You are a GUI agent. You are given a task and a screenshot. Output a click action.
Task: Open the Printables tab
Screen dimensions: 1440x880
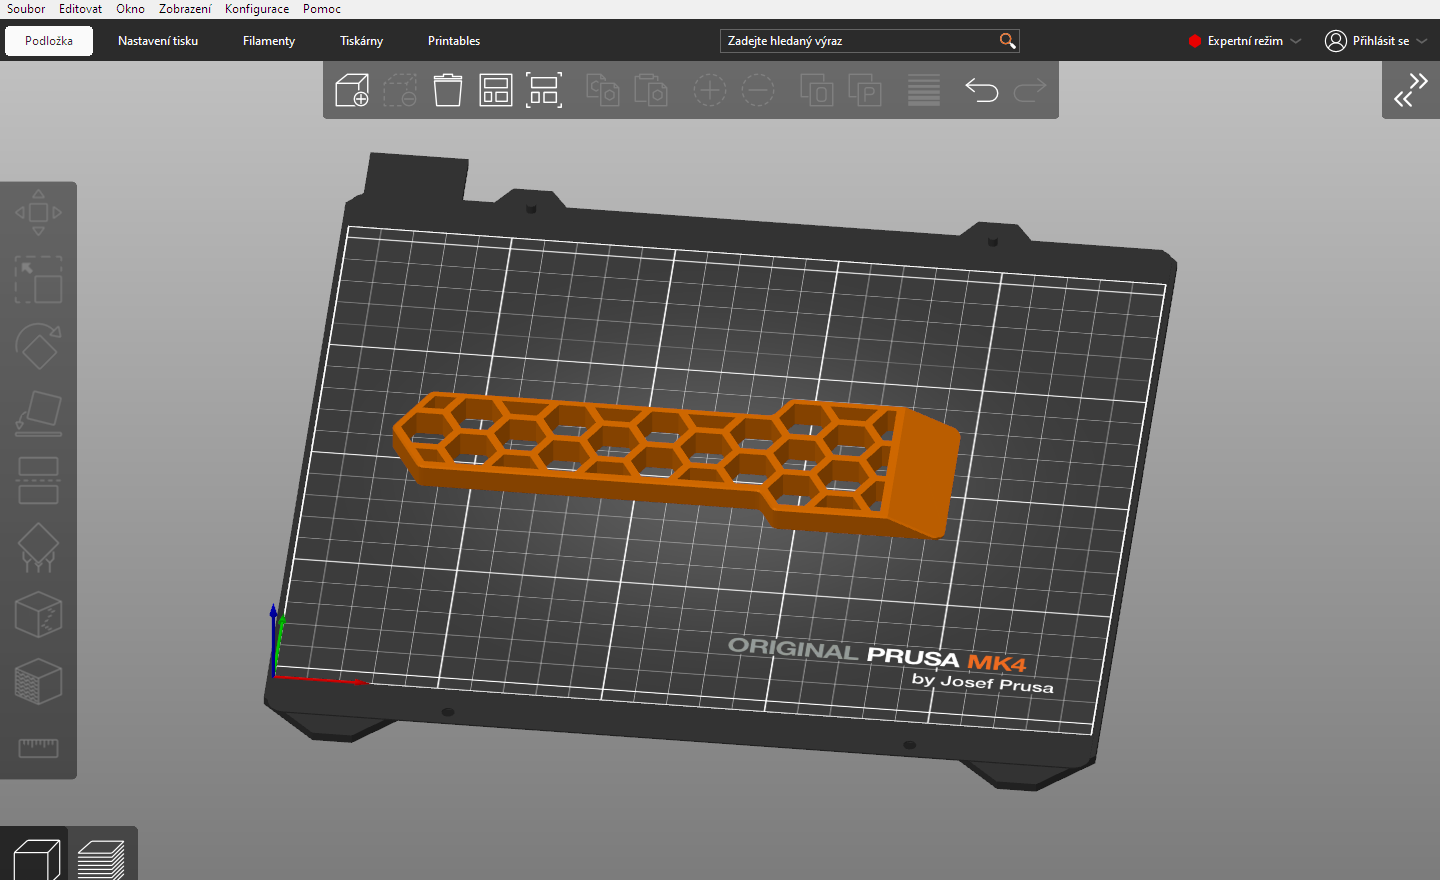pos(454,41)
